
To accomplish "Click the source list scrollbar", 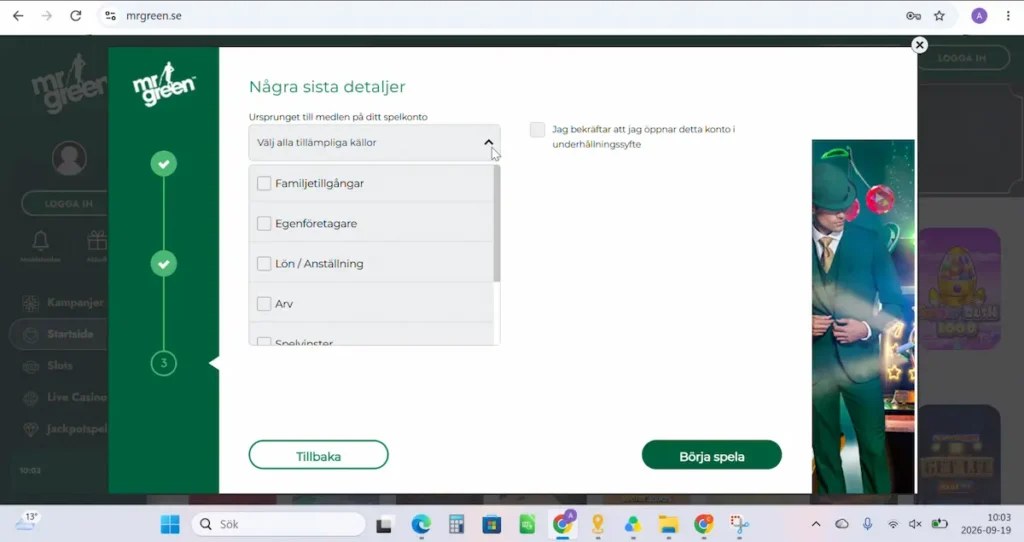I will (x=497, y=223).
